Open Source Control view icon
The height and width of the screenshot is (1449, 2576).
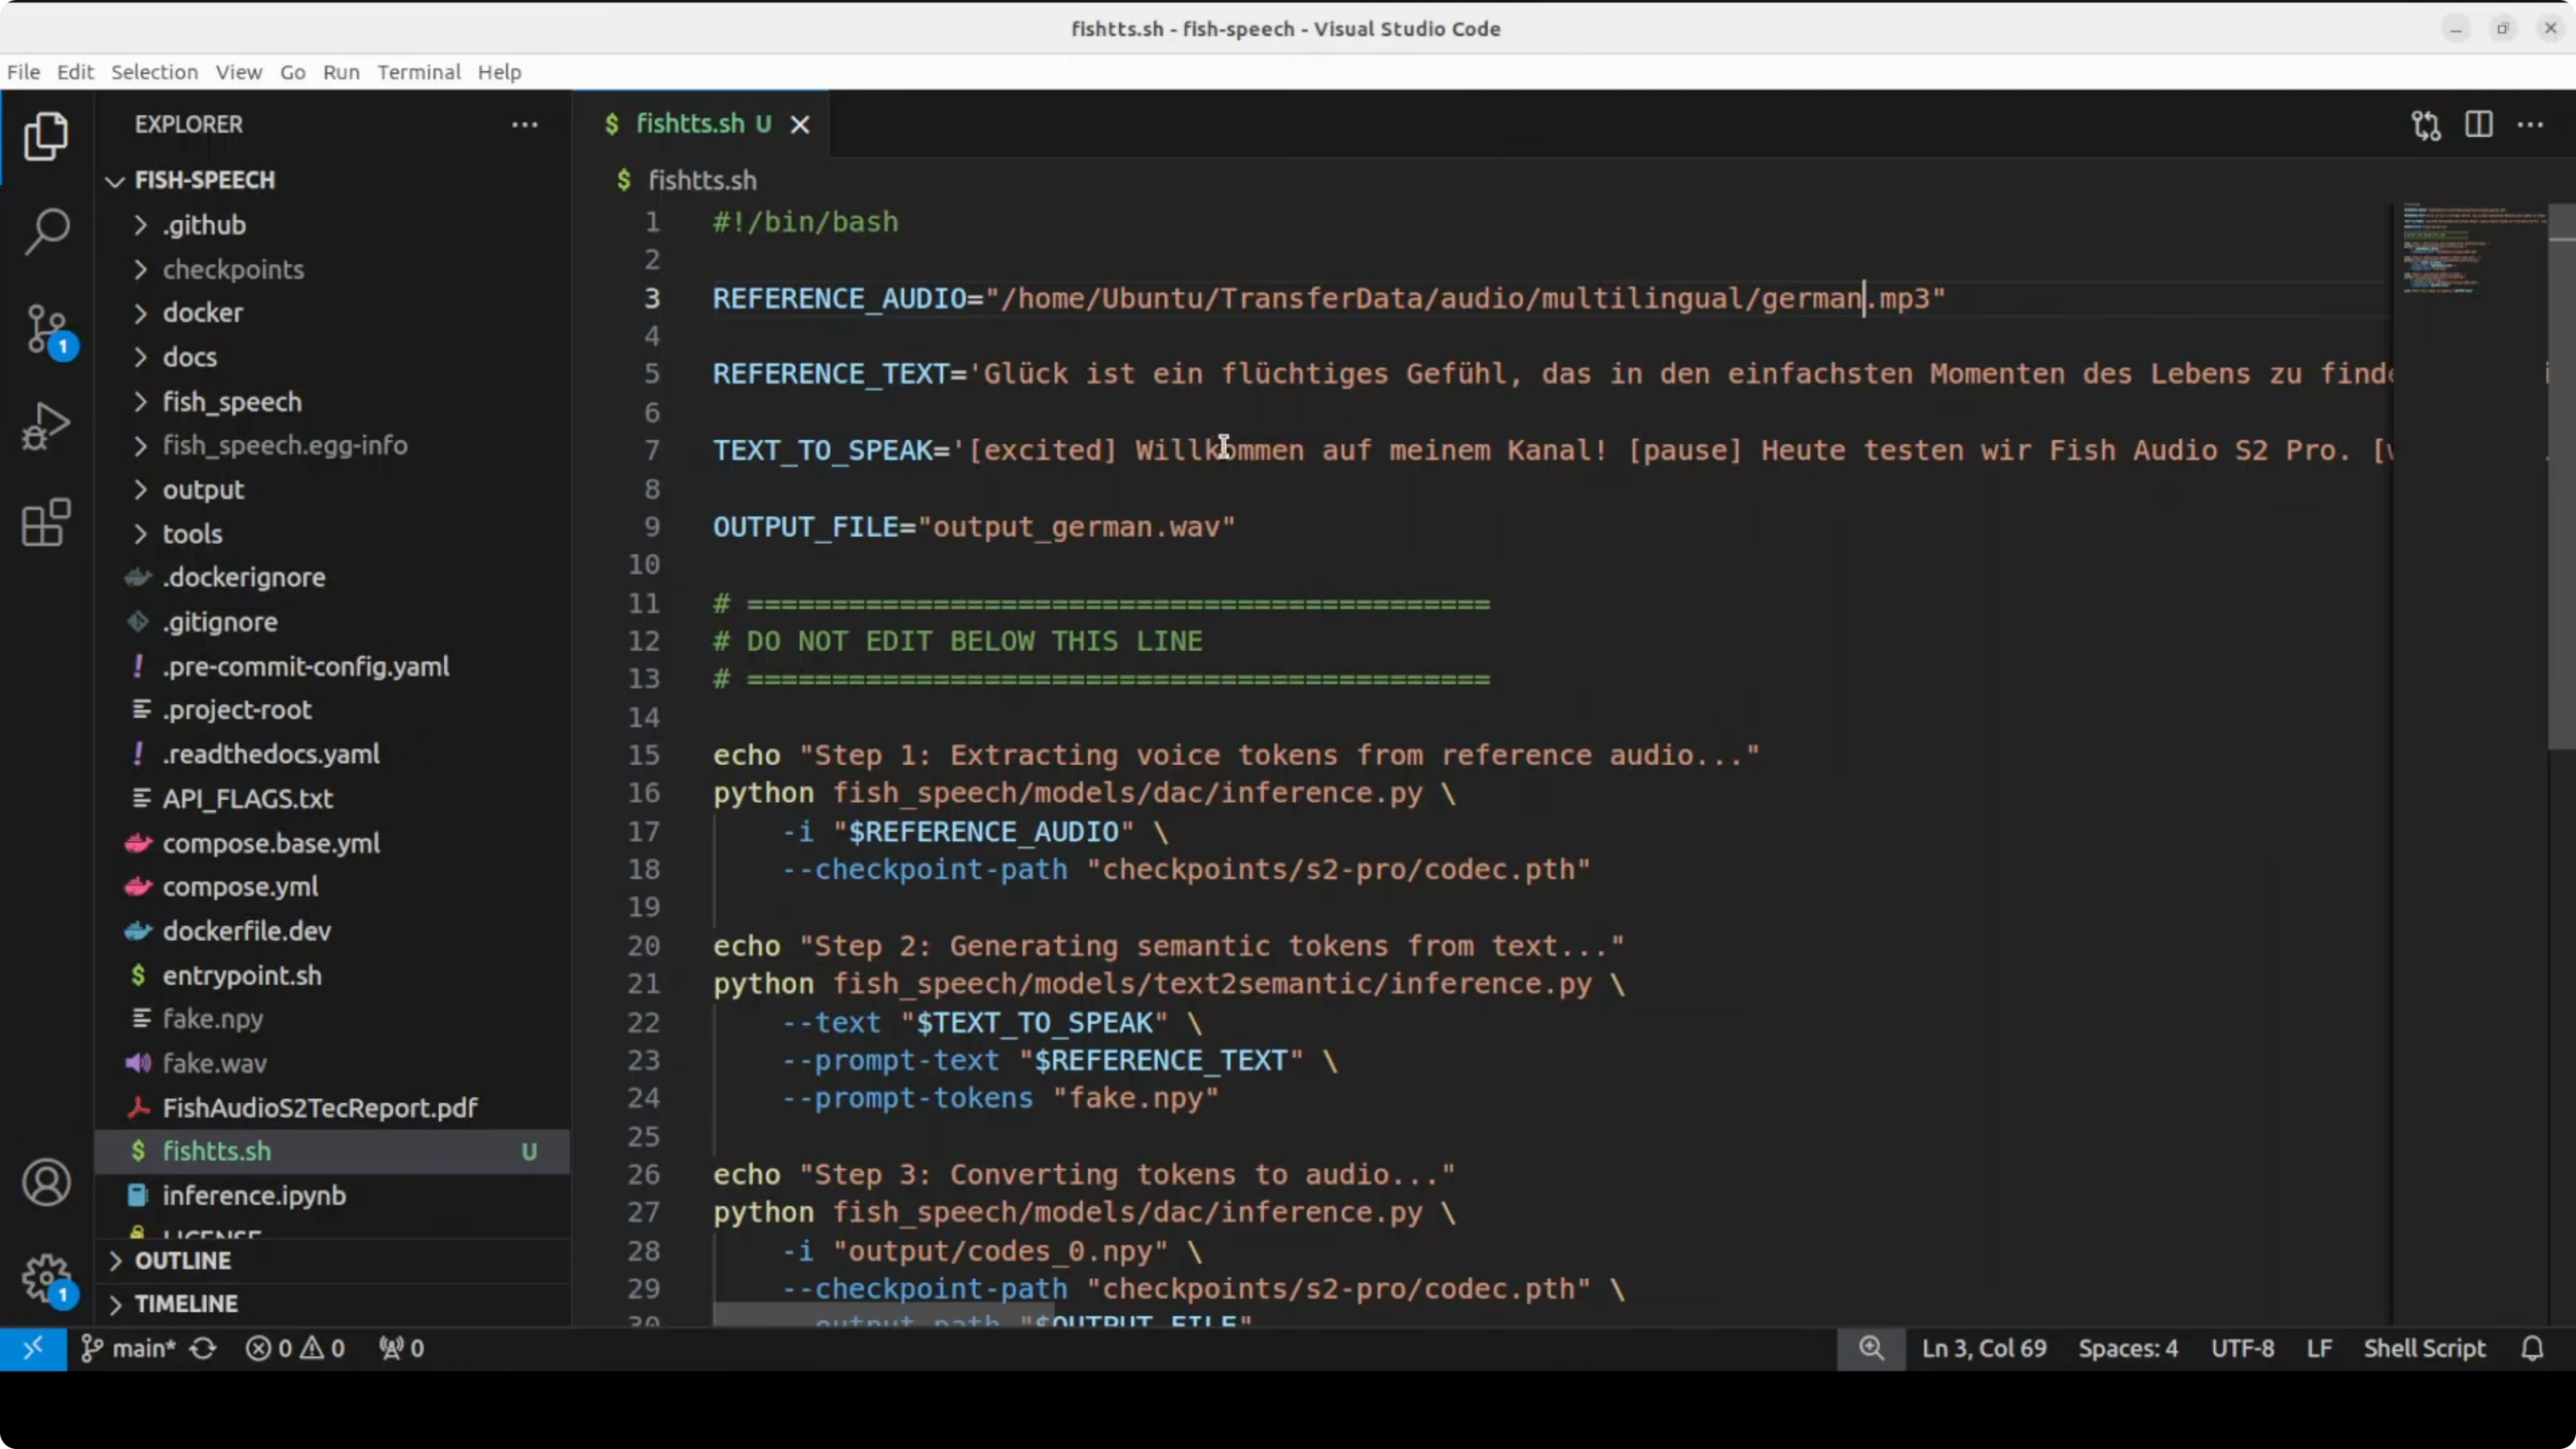(x=46, y=329)
